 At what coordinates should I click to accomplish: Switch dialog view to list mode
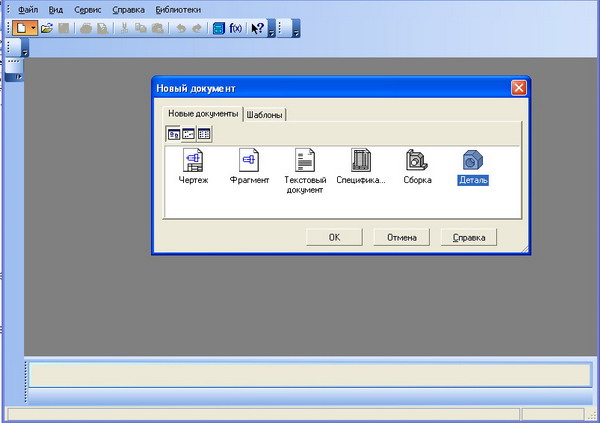pos(203,134)
